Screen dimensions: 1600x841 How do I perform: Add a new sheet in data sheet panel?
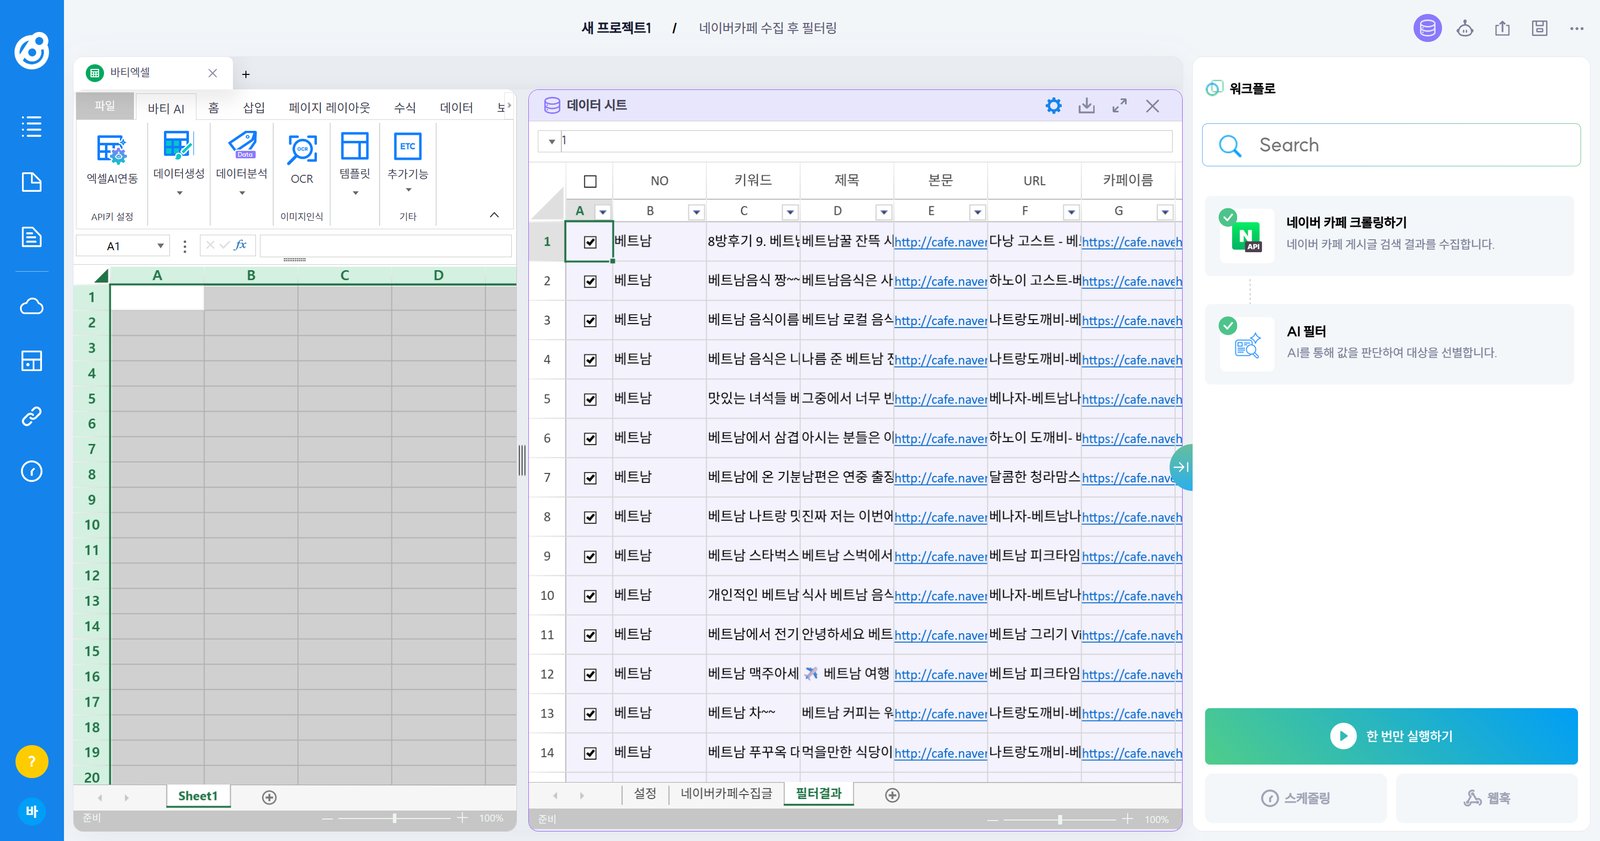(893, 795)
